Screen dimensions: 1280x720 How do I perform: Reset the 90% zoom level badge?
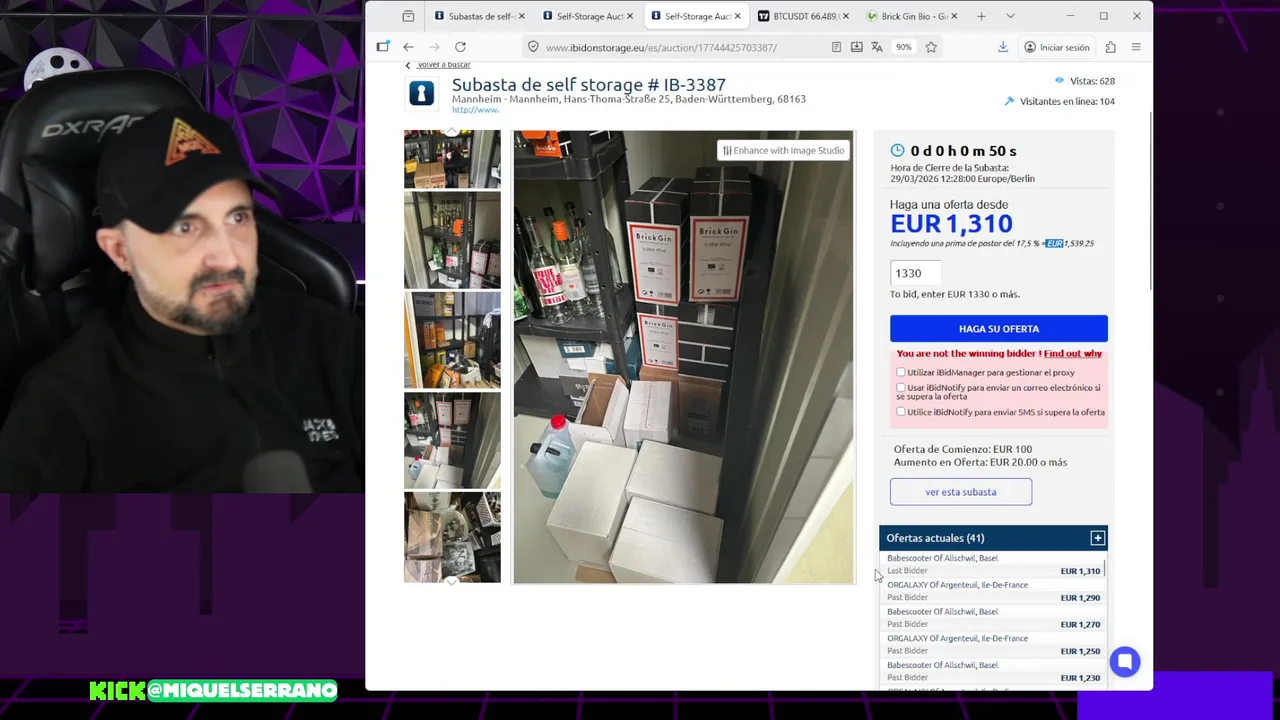click(x=903, y=47)
